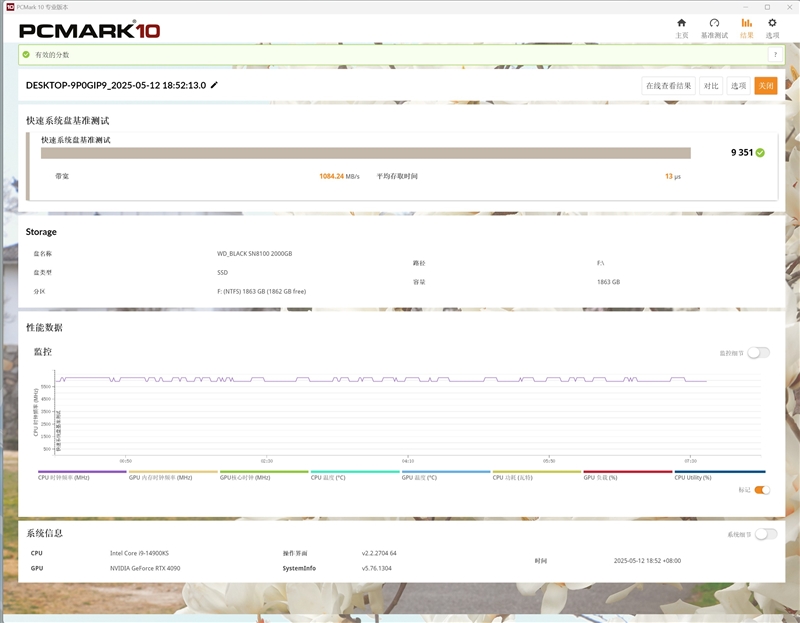Switch to the Results (结果) tab
Image resolution: width=800 pixels, height=623 pixels.
pyautogui.click(x=746, y=29)
